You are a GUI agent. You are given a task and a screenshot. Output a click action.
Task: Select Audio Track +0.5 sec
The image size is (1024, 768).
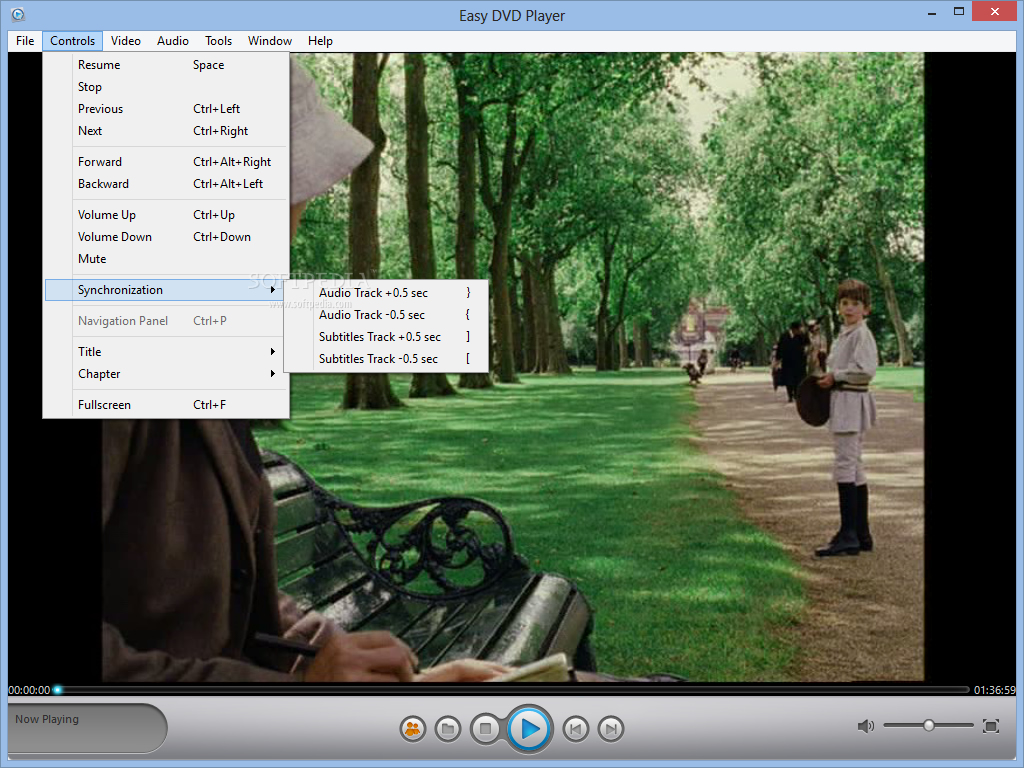386,293
